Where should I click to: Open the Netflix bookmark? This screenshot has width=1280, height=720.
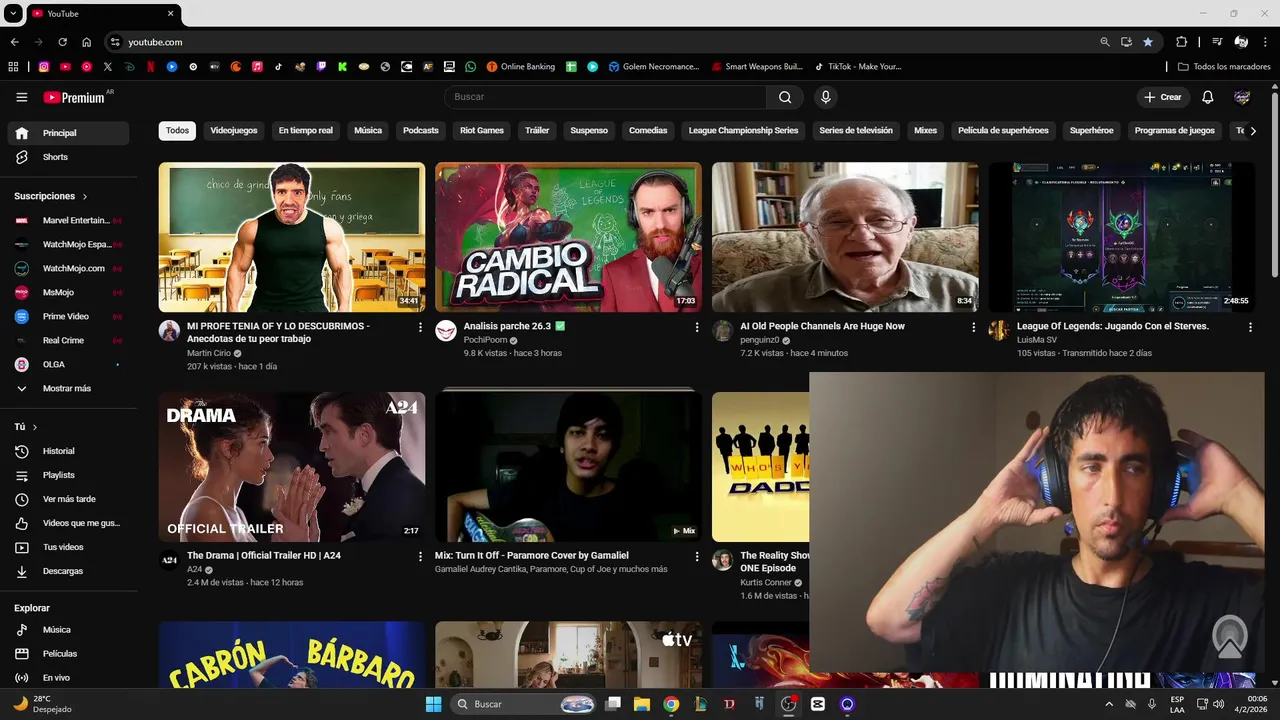(x=151, y=67)
